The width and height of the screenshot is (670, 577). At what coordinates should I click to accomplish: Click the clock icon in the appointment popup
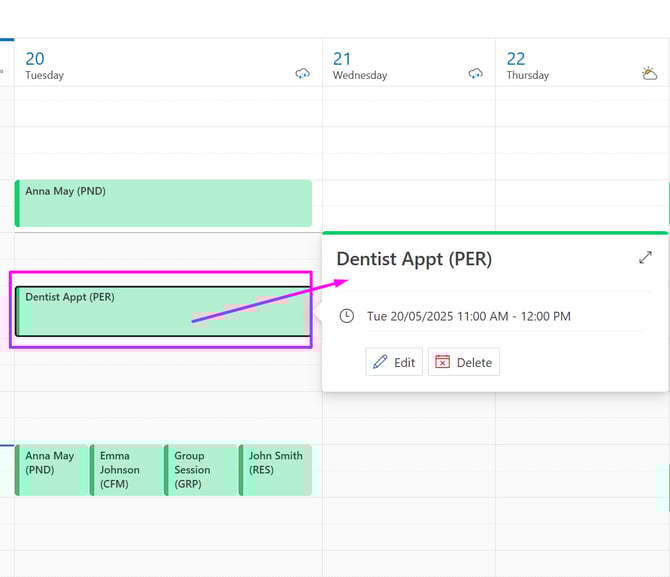[x=347, y=316]
